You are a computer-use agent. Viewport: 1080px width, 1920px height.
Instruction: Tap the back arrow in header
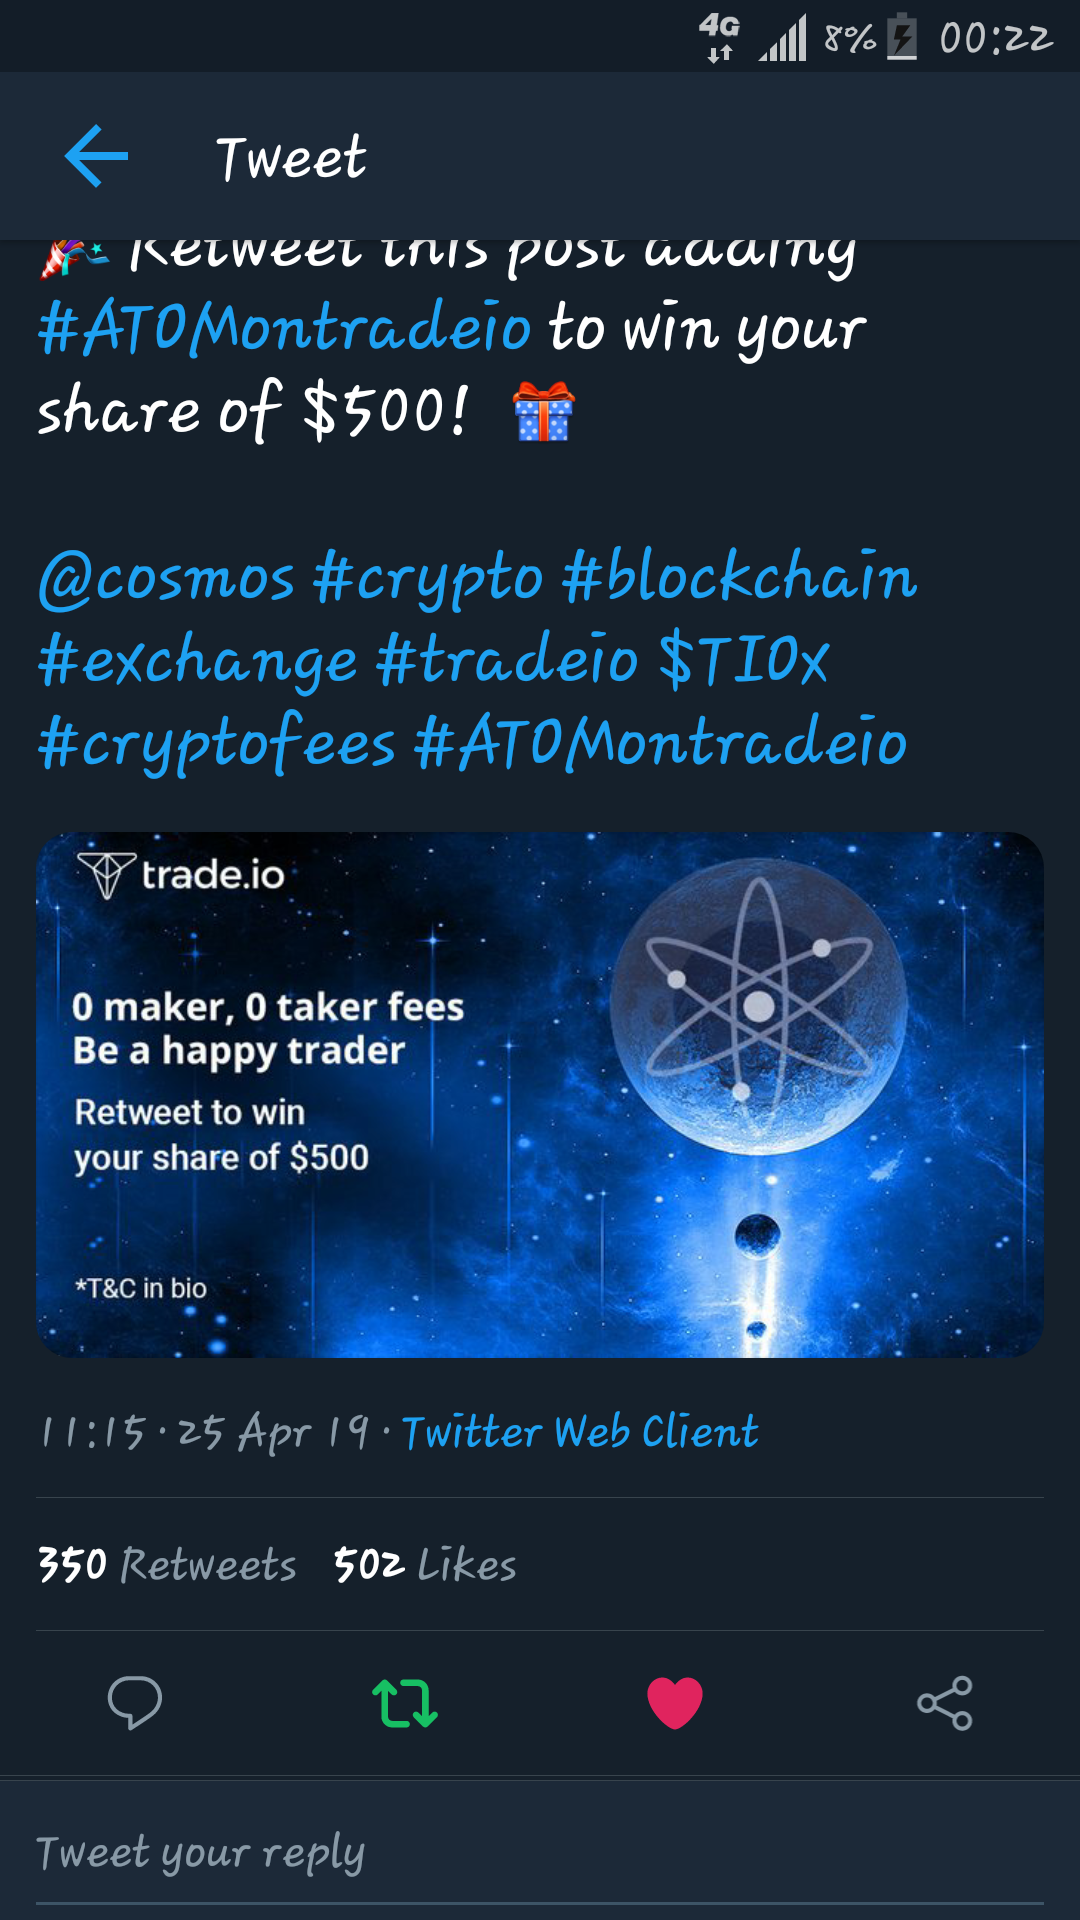pyautogui.click(x=96, y=156)
